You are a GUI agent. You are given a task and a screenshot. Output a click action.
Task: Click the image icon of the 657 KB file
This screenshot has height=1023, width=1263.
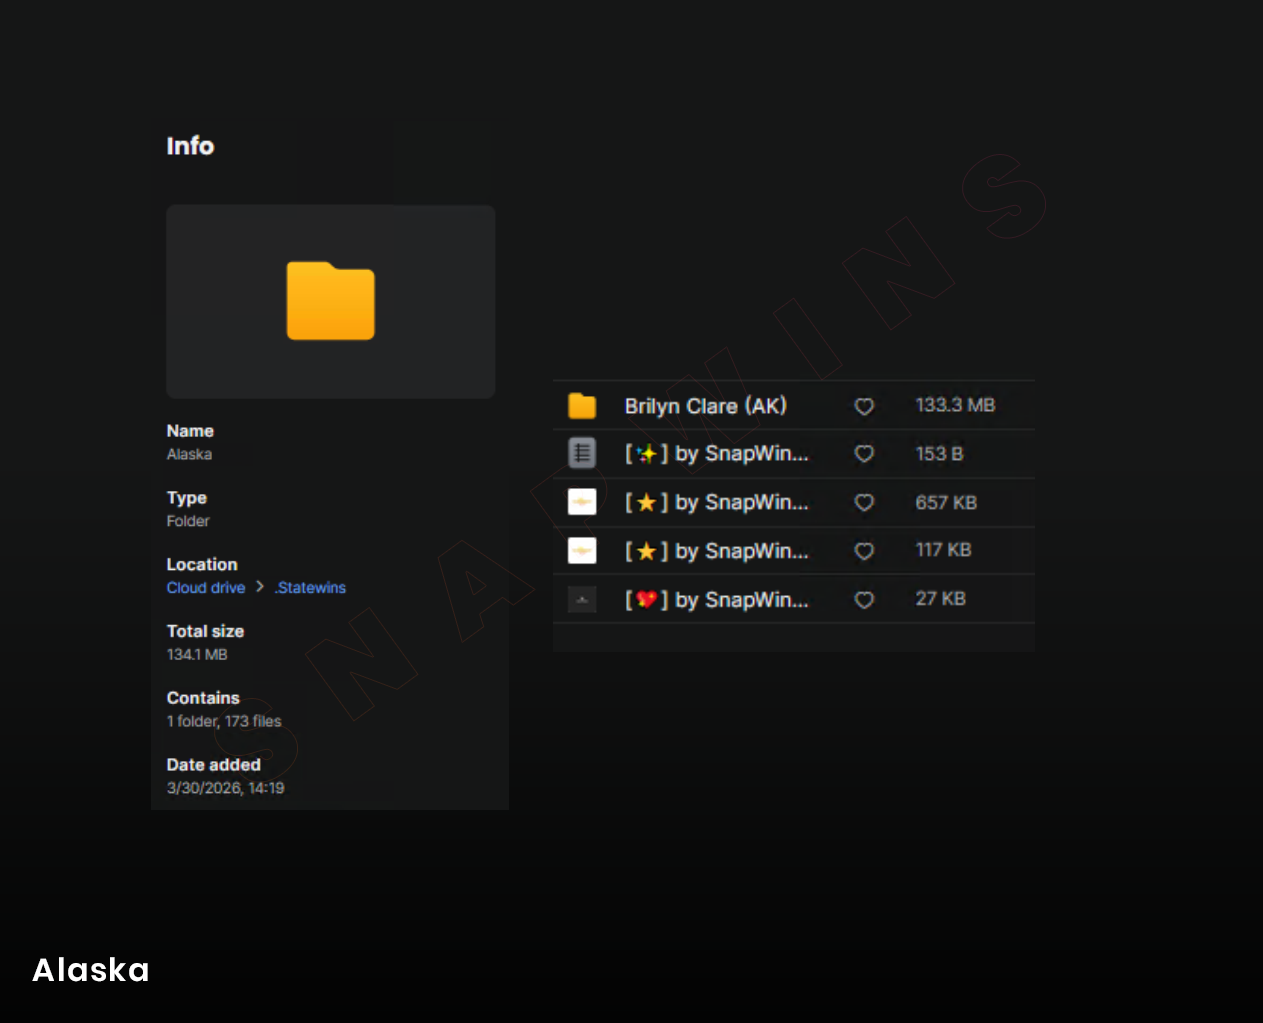point(582,502)
